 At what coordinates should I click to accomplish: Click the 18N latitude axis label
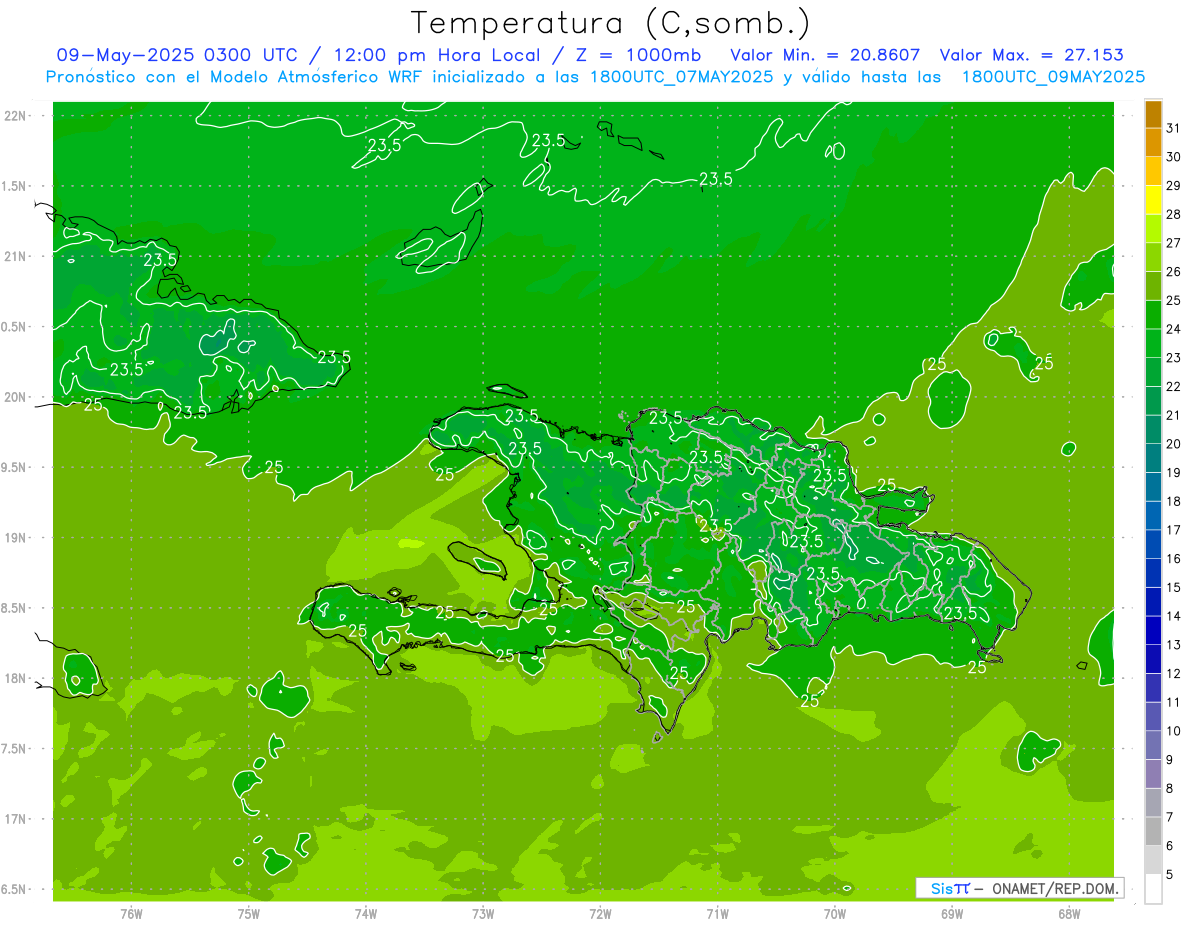(x=16, y=678)
